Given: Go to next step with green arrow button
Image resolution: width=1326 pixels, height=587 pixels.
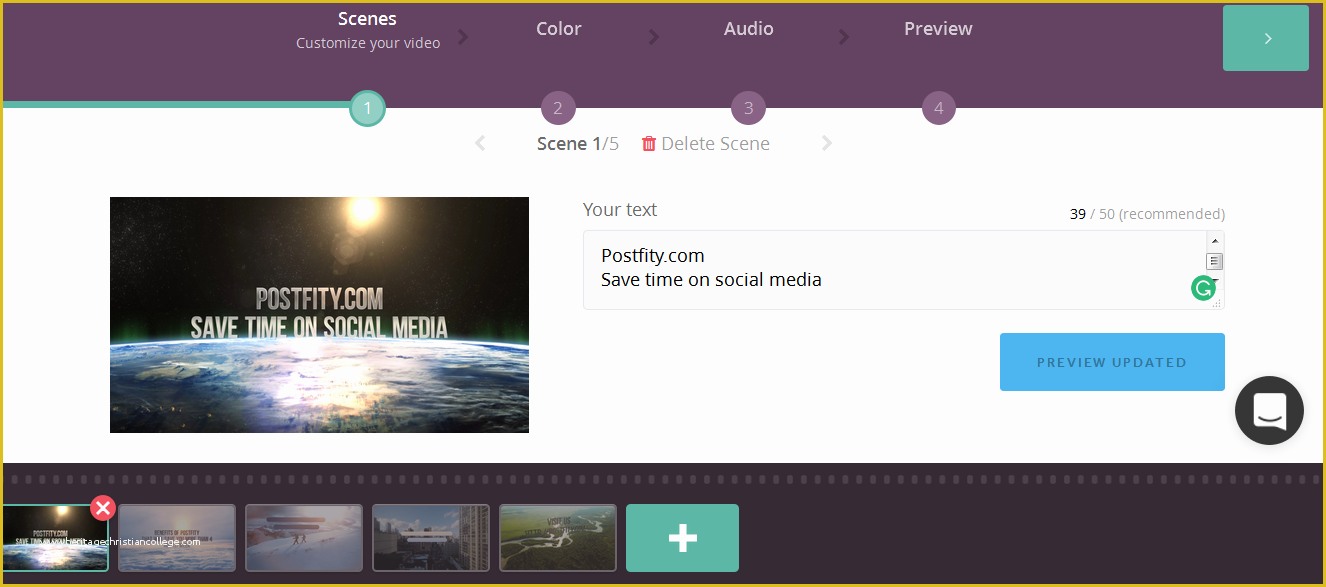Looking at the screenshot, I should click(x=1265, y=38).
